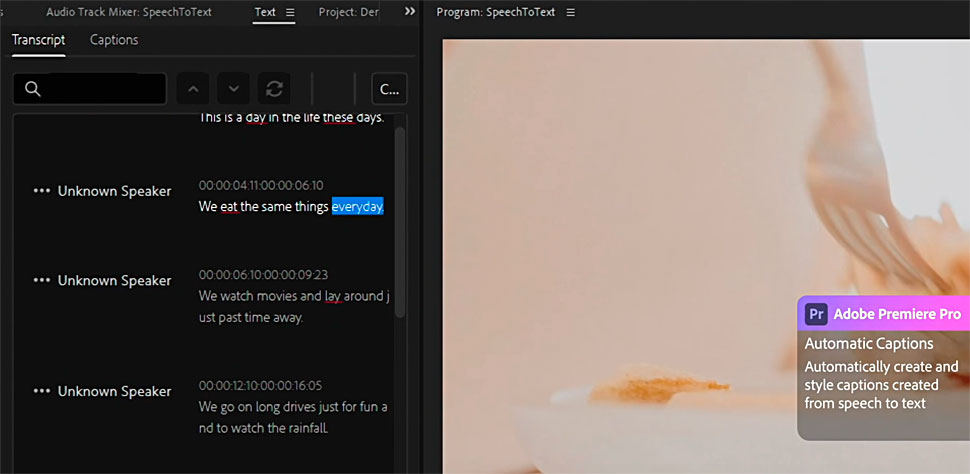Click the timecode 00:00:12:10:00:00:16:05
This screenshot has width=970, height=474.
click(260, 386)
